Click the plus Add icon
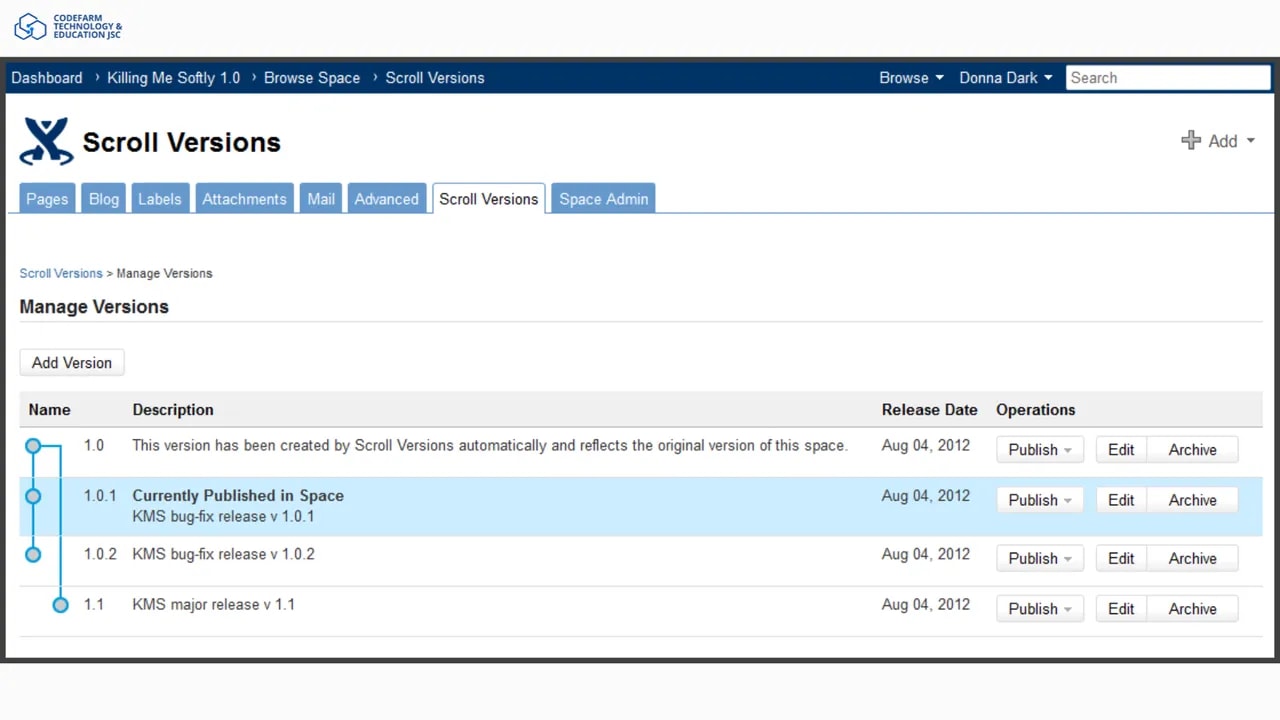 click(1190, 141)
